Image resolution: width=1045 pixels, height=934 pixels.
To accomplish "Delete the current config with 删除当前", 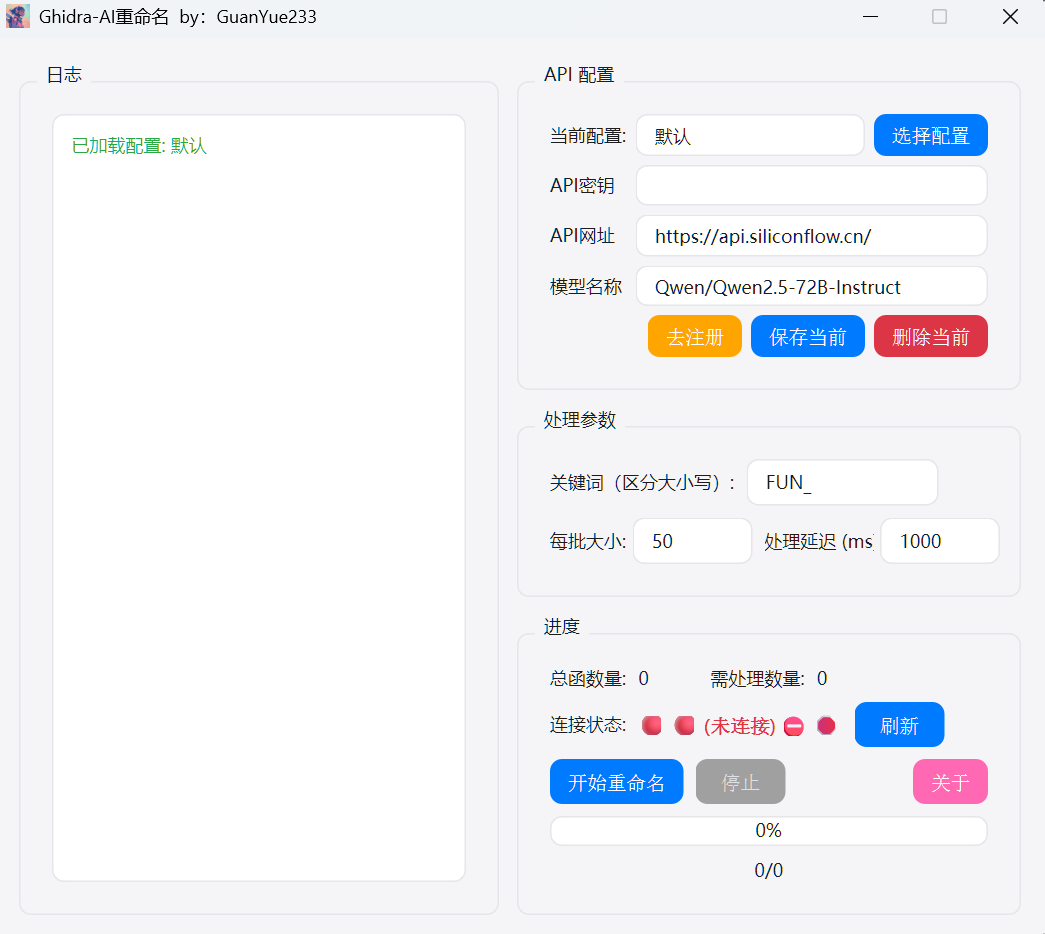I will tap(930, 336).
